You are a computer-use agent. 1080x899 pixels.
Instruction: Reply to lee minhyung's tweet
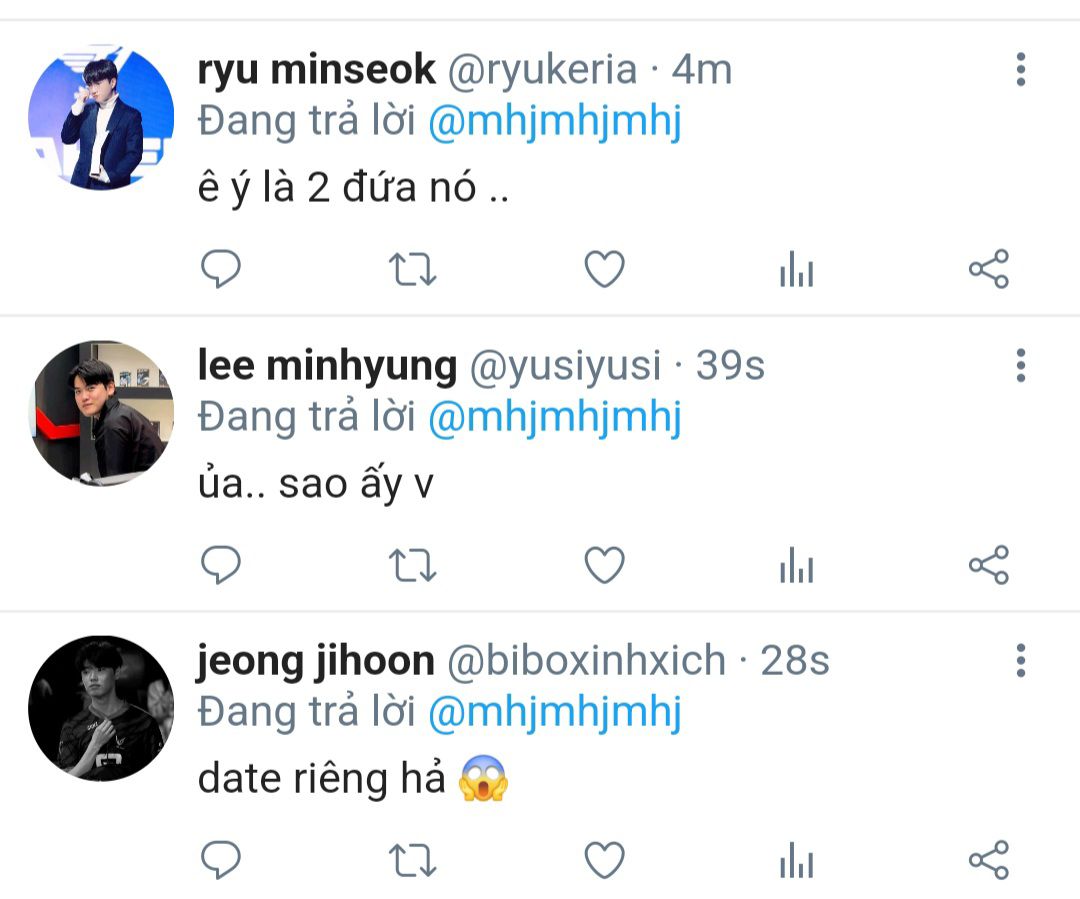tap(220, 565)
